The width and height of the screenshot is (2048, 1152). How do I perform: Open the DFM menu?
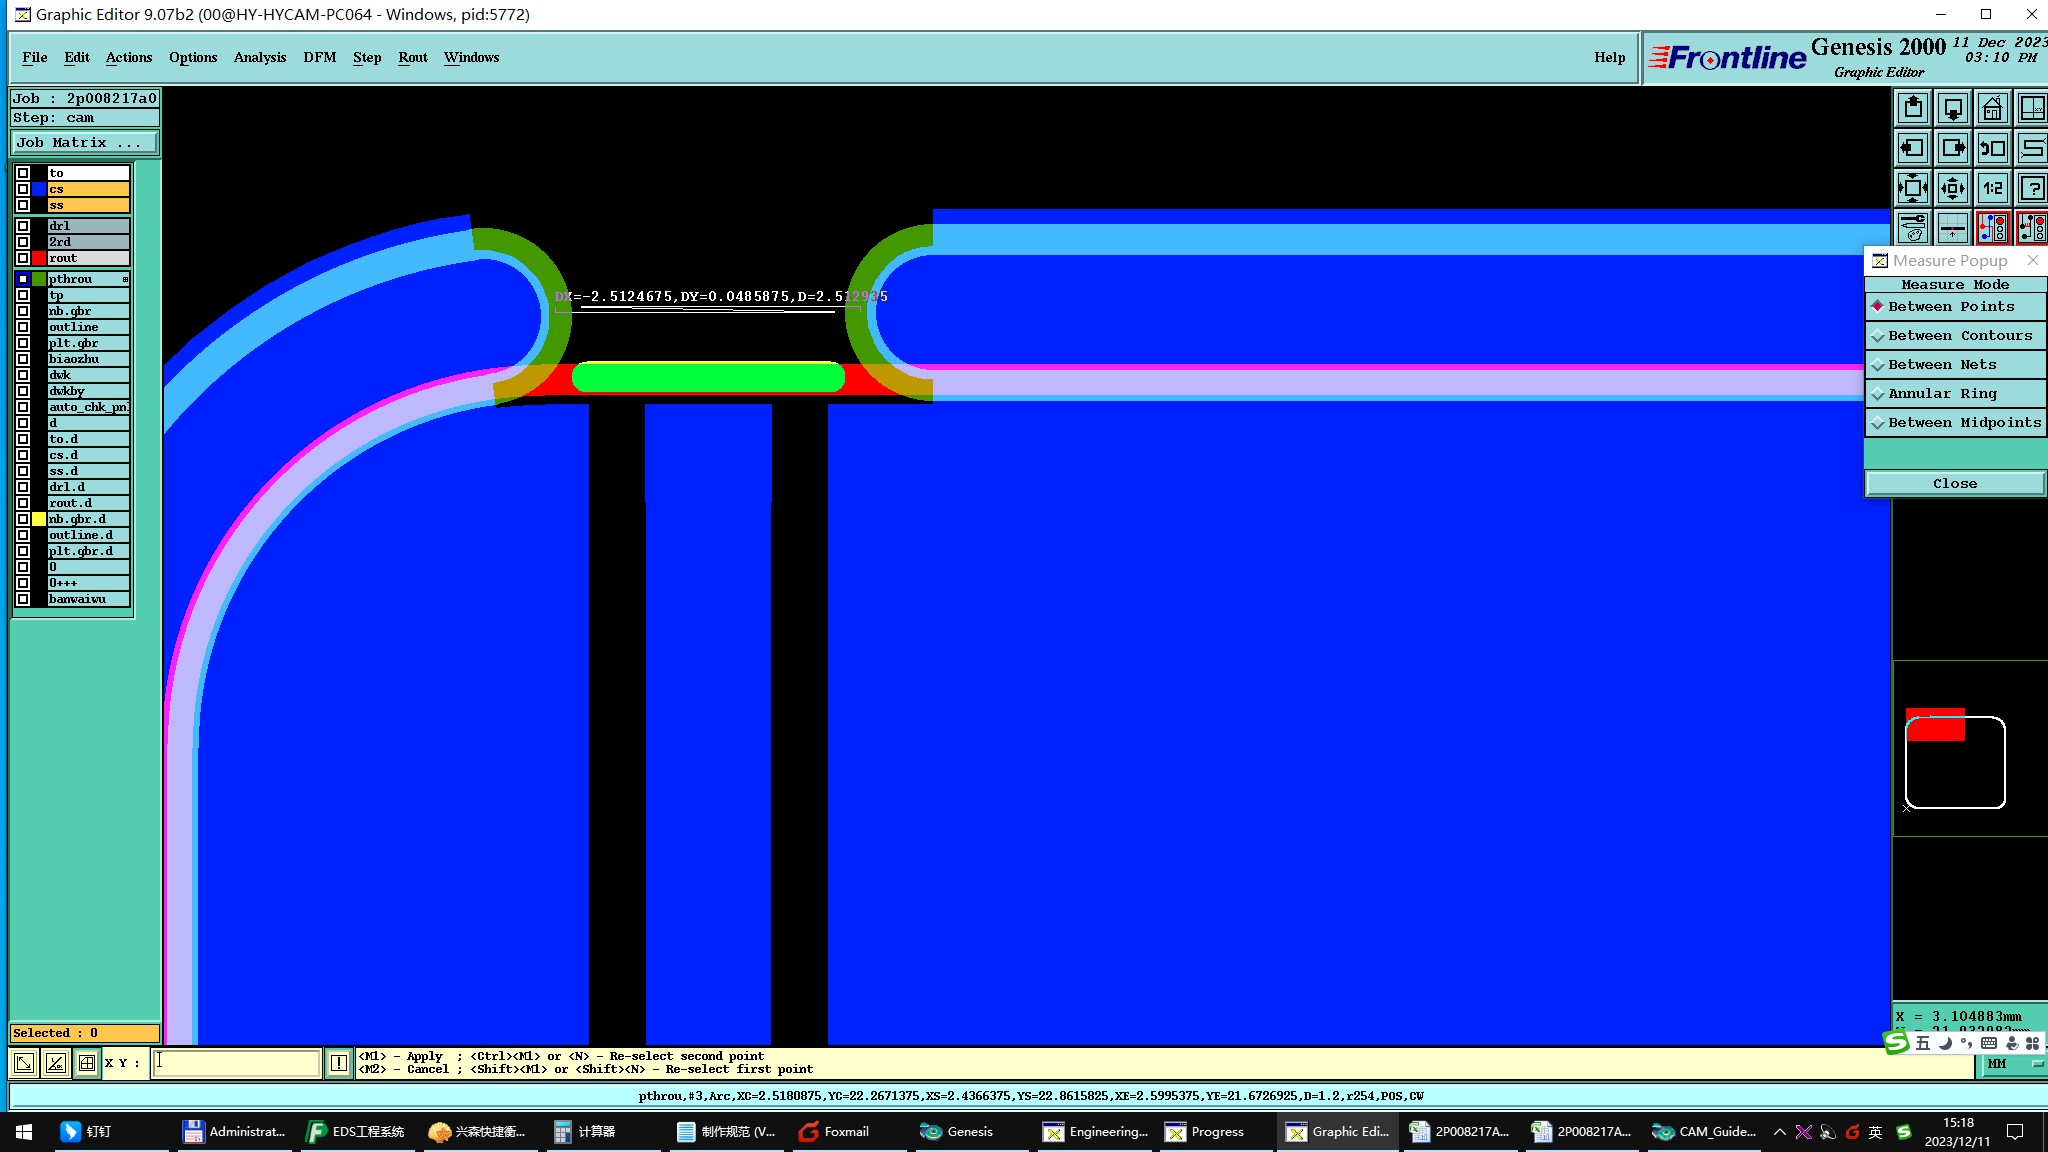[x=319, y=58]
